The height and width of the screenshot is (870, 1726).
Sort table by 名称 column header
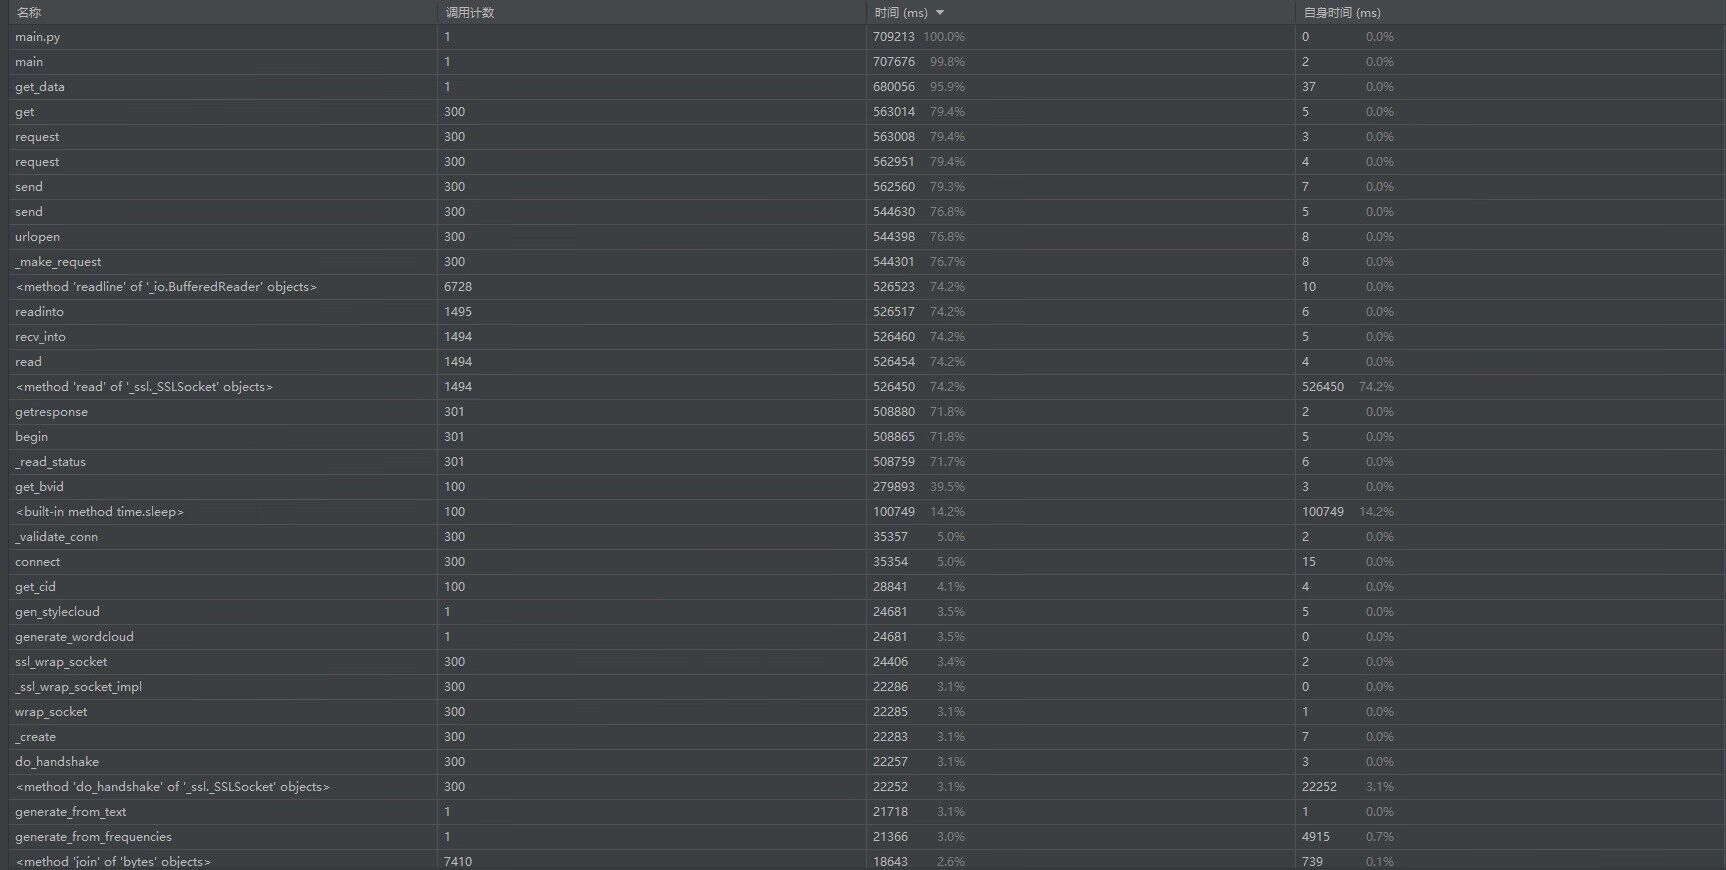point(29,13)
